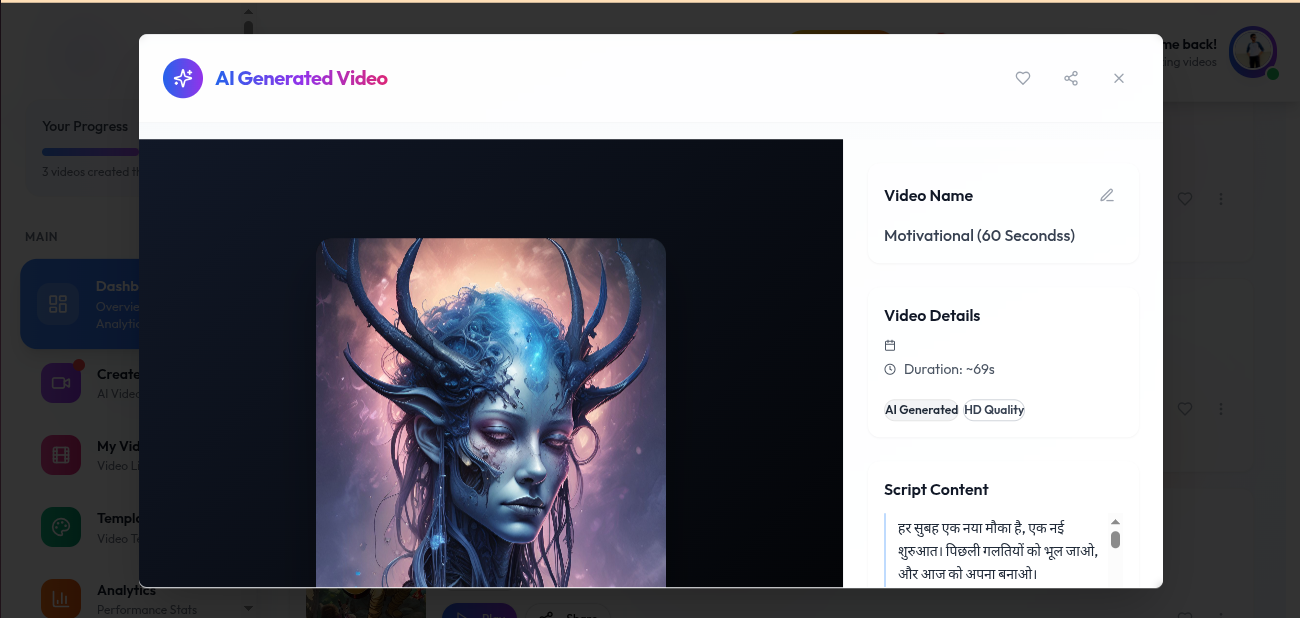The image size is (1300, 618).
Task: Click the calendar icon under Video Details
Action: click(890, 345)
